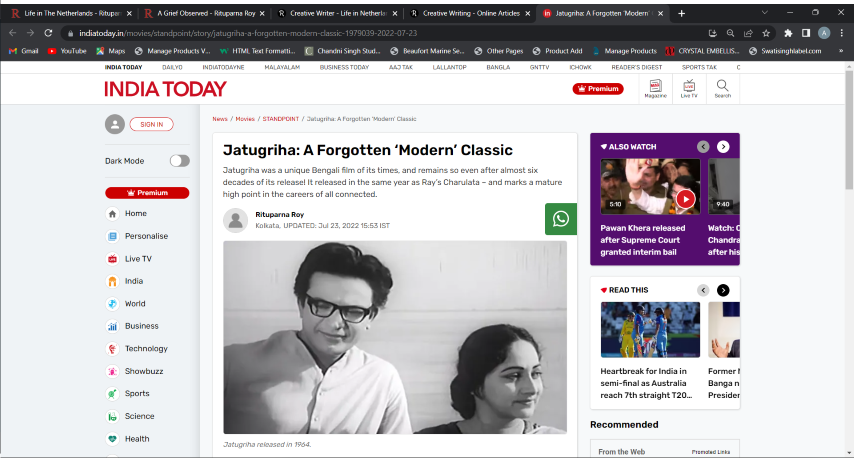Open the Live TV icon in header
Viewport: 854px width, 458px height.
pyautogui.click(x=689, y=88)
